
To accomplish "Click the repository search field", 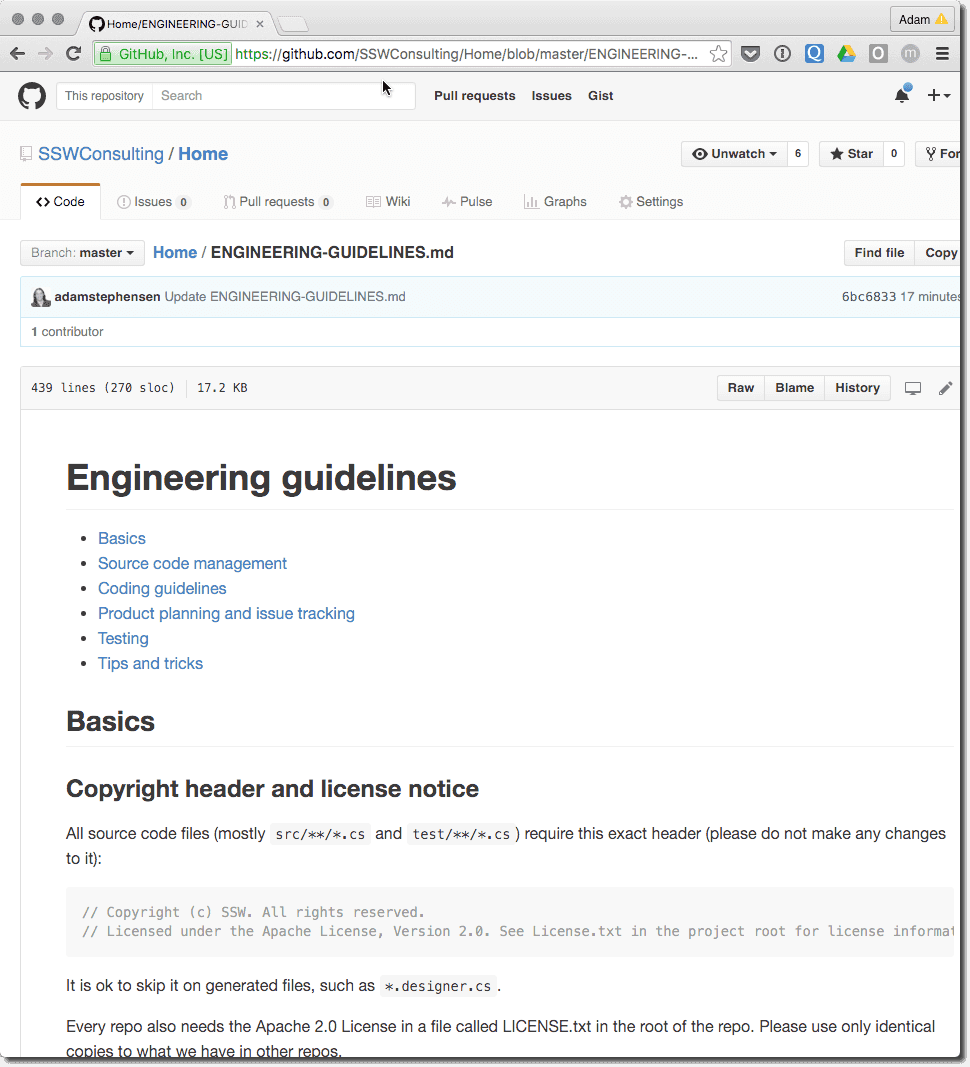I will (x=284, y=96).
